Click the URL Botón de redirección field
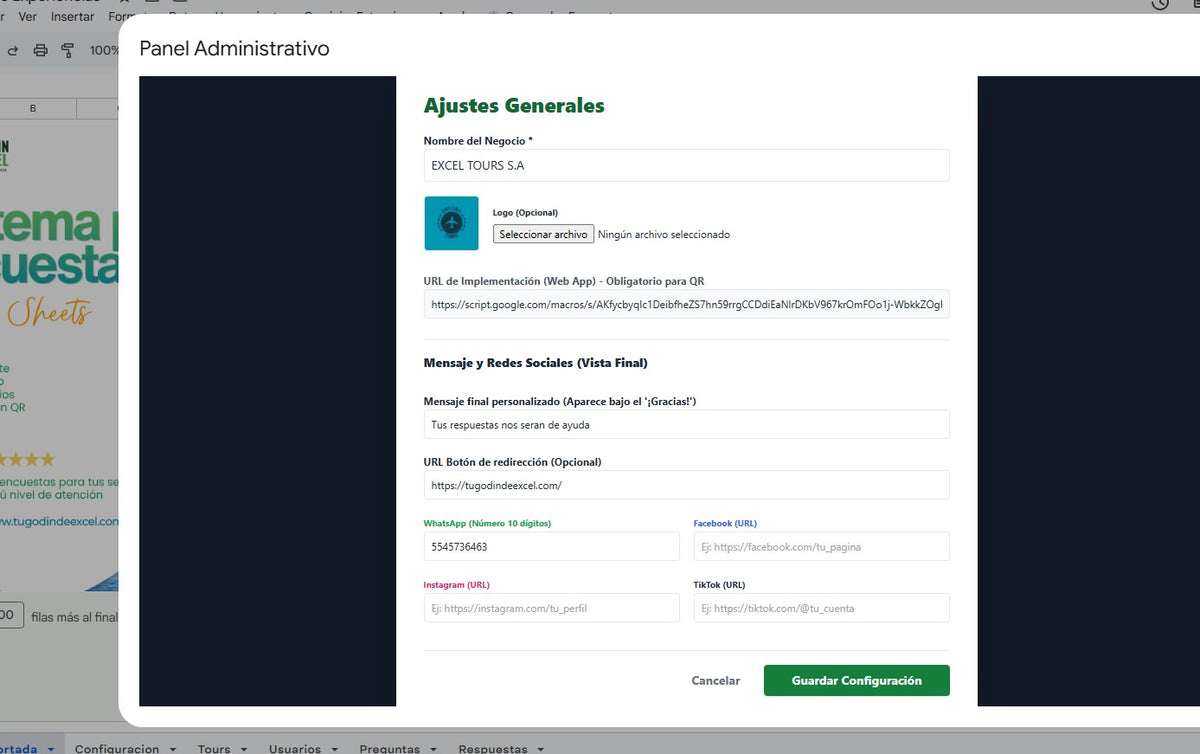The width and height of the screenshot is (1200, 754). pyautogui.click(x=687, y=485)
